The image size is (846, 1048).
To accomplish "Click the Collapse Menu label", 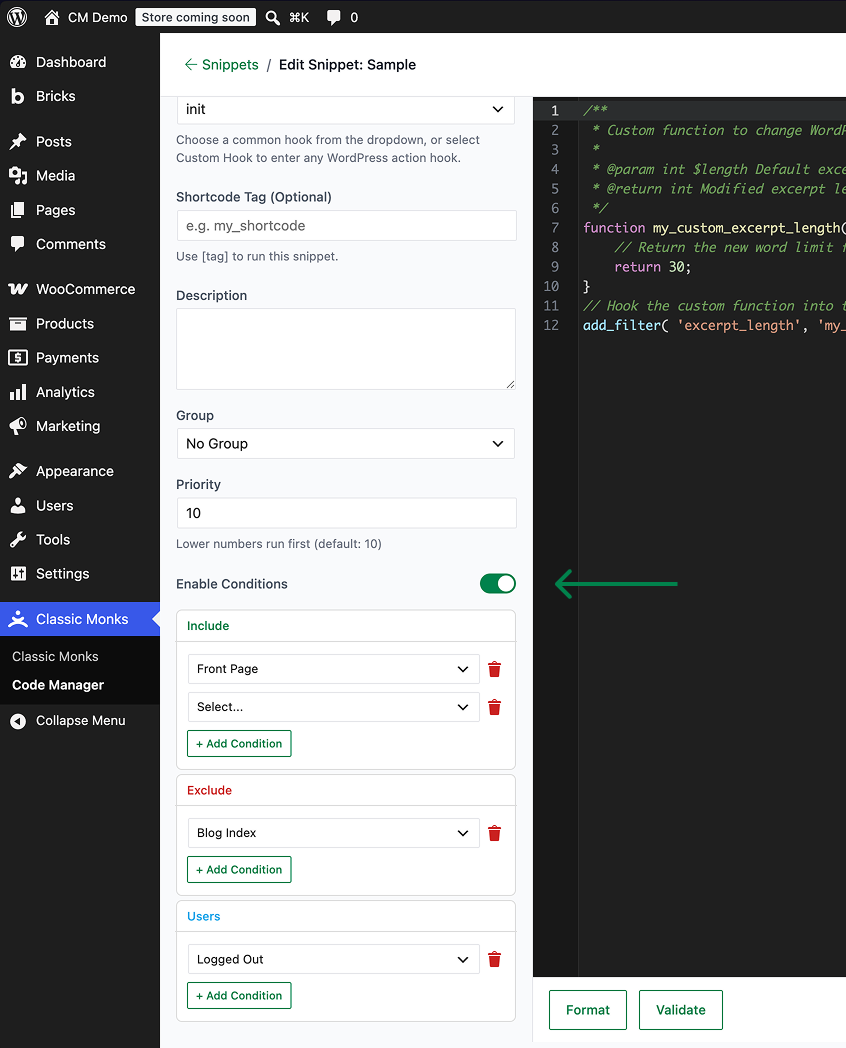I will (x=81, y=720).
